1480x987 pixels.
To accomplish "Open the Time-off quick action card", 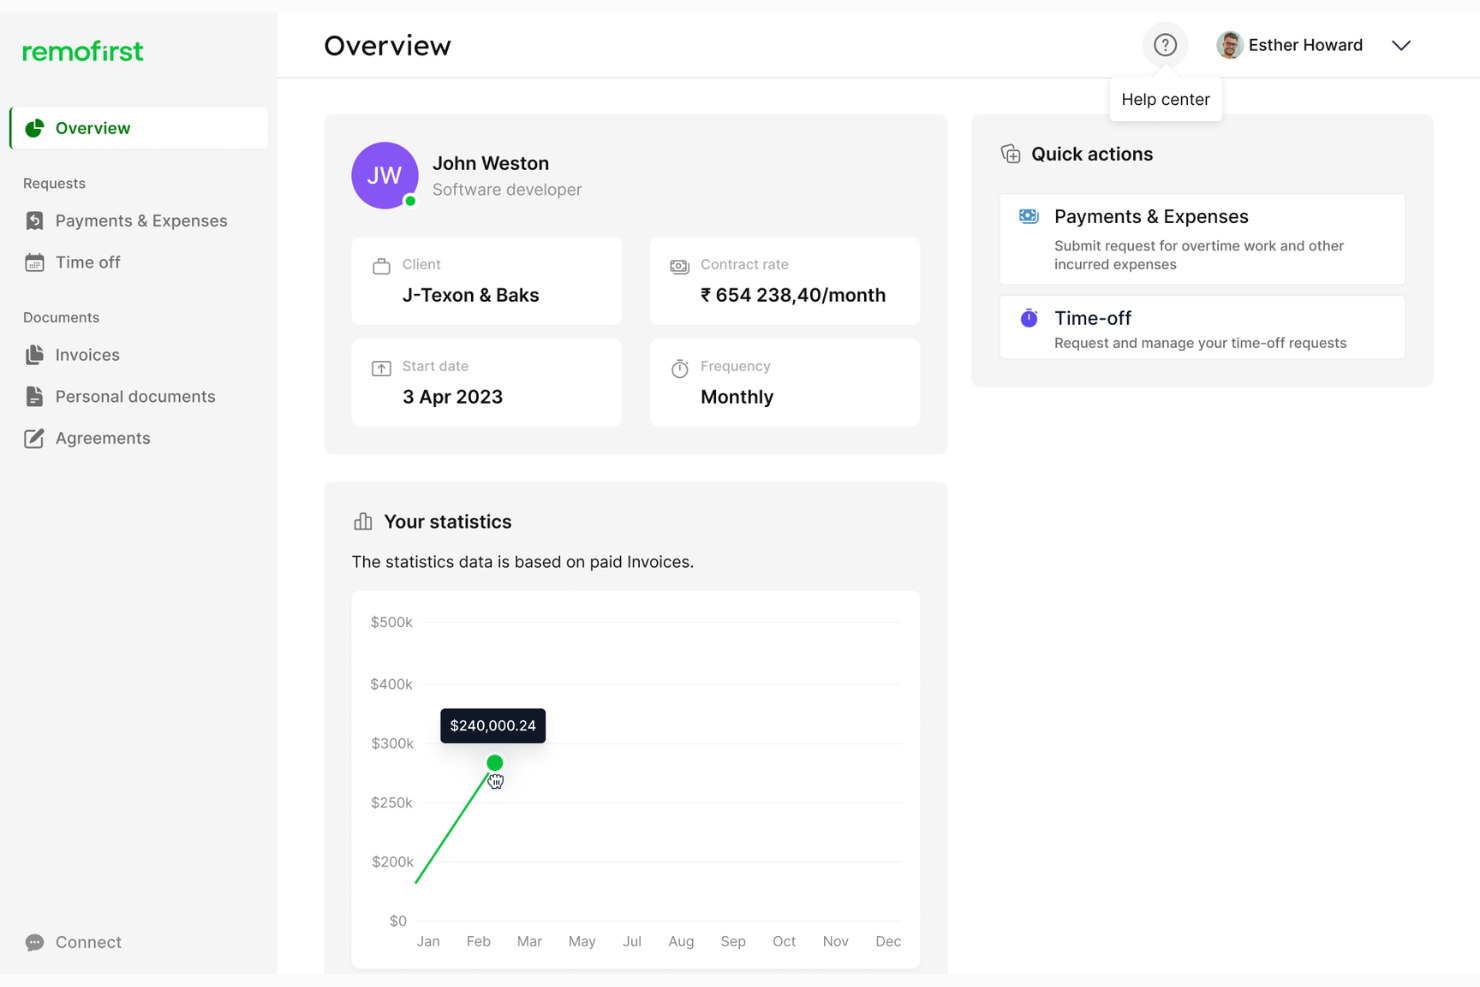I will pos(1202,327).
